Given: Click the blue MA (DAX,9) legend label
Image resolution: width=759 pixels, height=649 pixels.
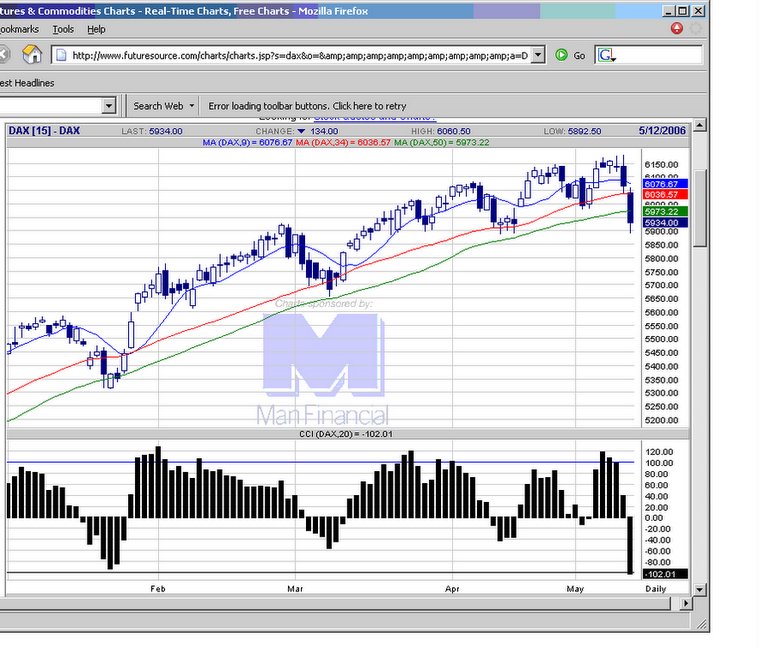Looking at the screenshot, I should point(247,143).
